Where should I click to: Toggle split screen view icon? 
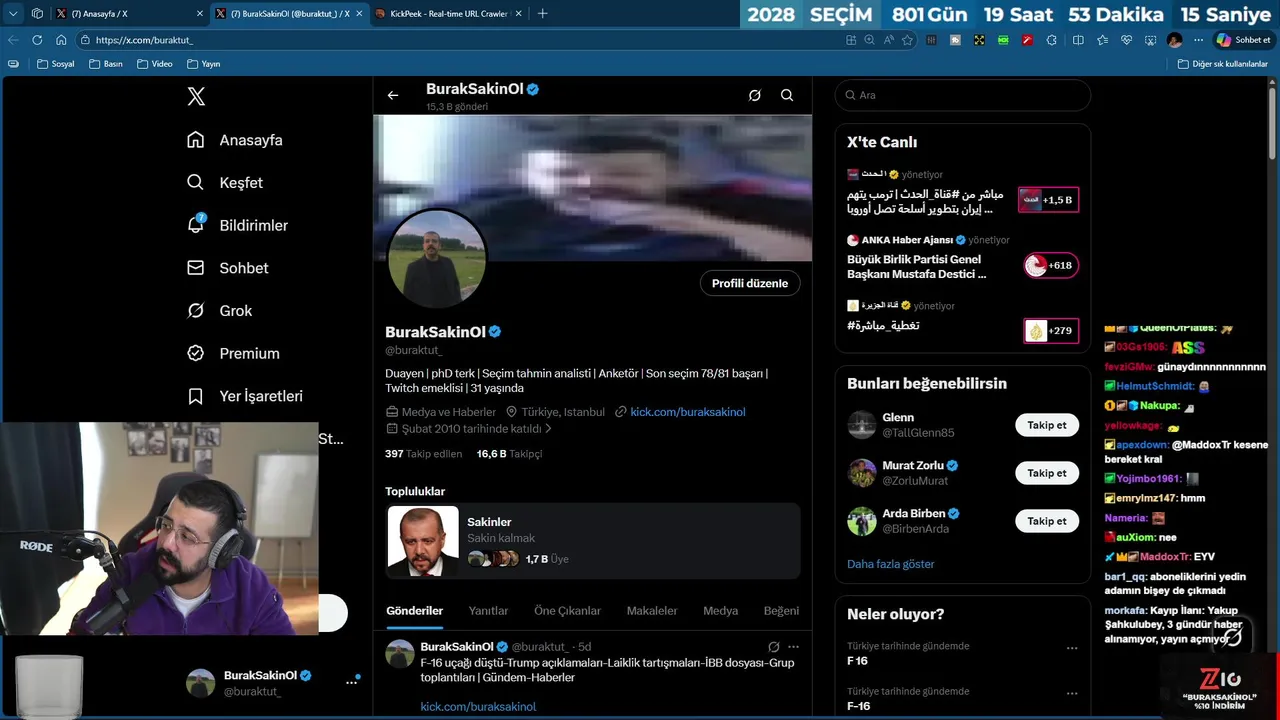[x=1078, y=40]
